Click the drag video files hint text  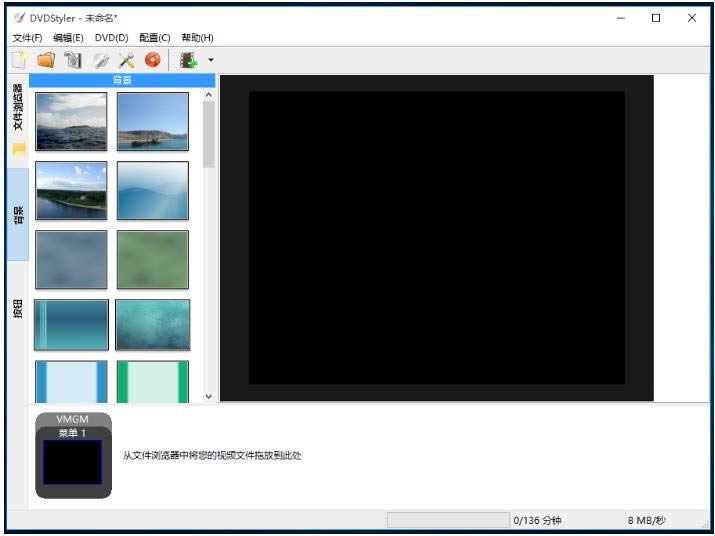(212, 455)
